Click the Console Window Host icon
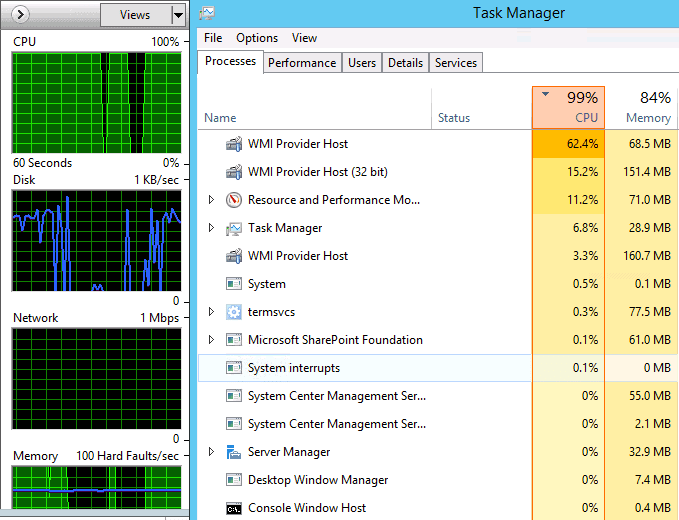Screen dimensions: 679x520 [234, 508]
